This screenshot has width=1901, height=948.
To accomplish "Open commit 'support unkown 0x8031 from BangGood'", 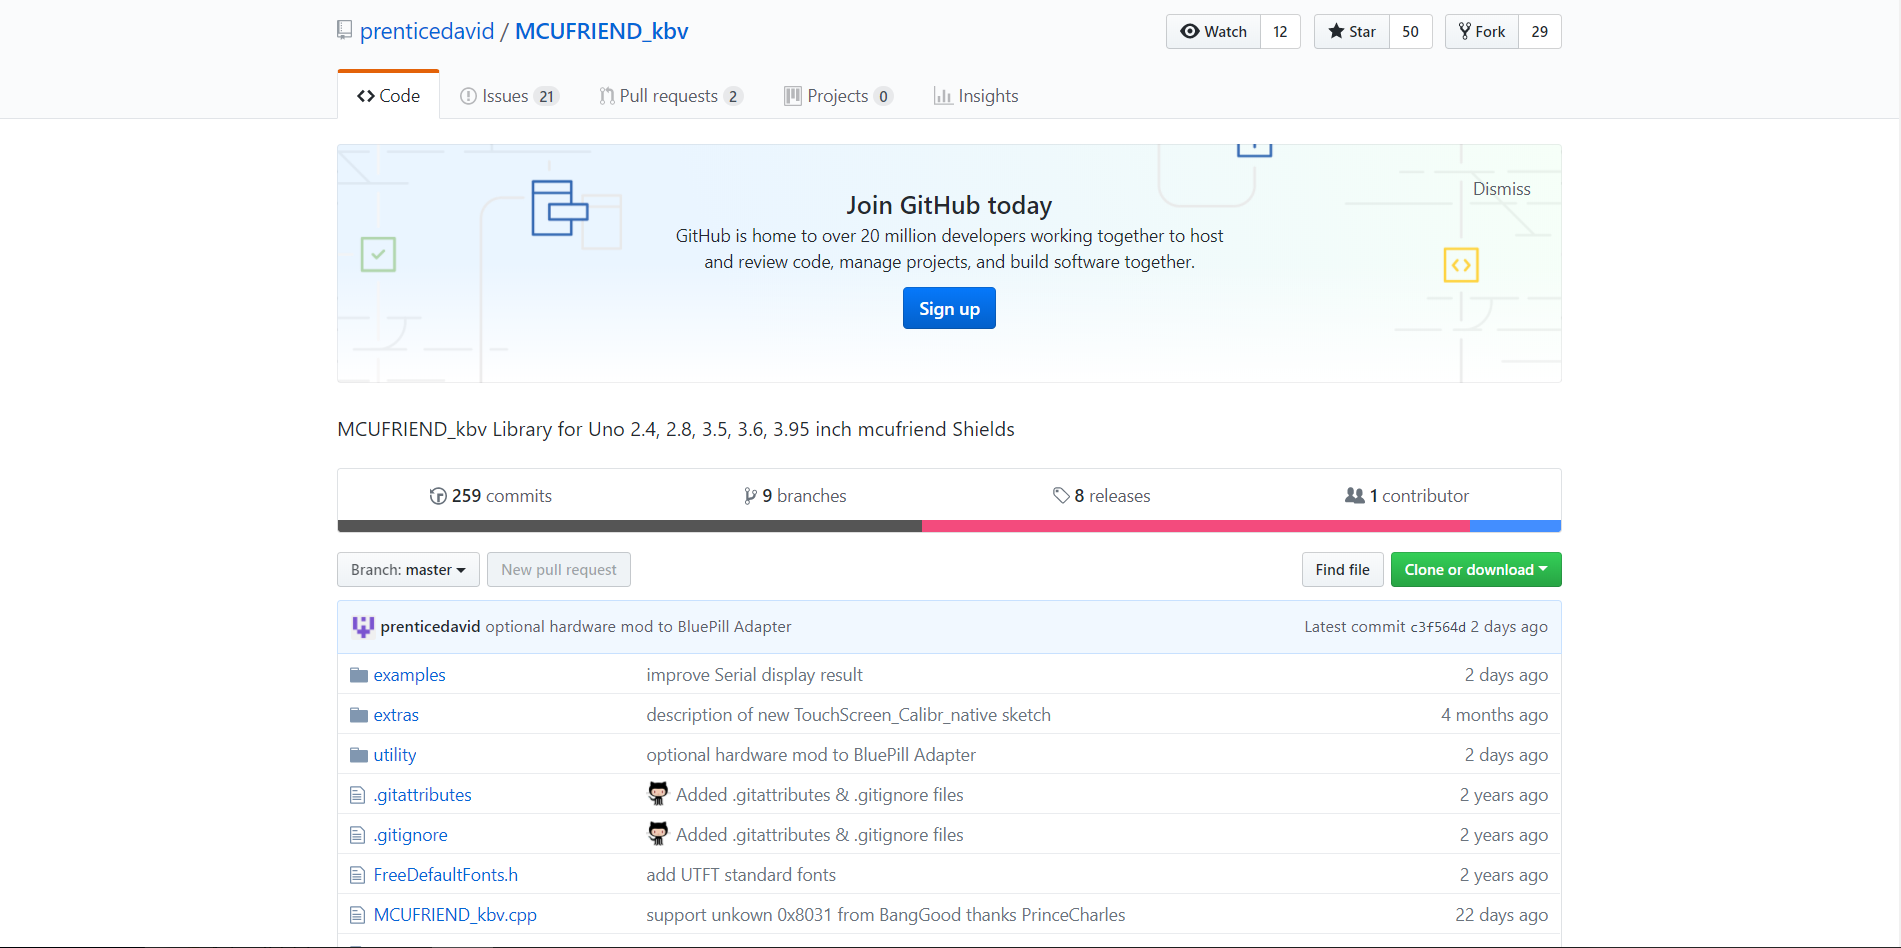I will pyautogui.click(x=885, y=915).
